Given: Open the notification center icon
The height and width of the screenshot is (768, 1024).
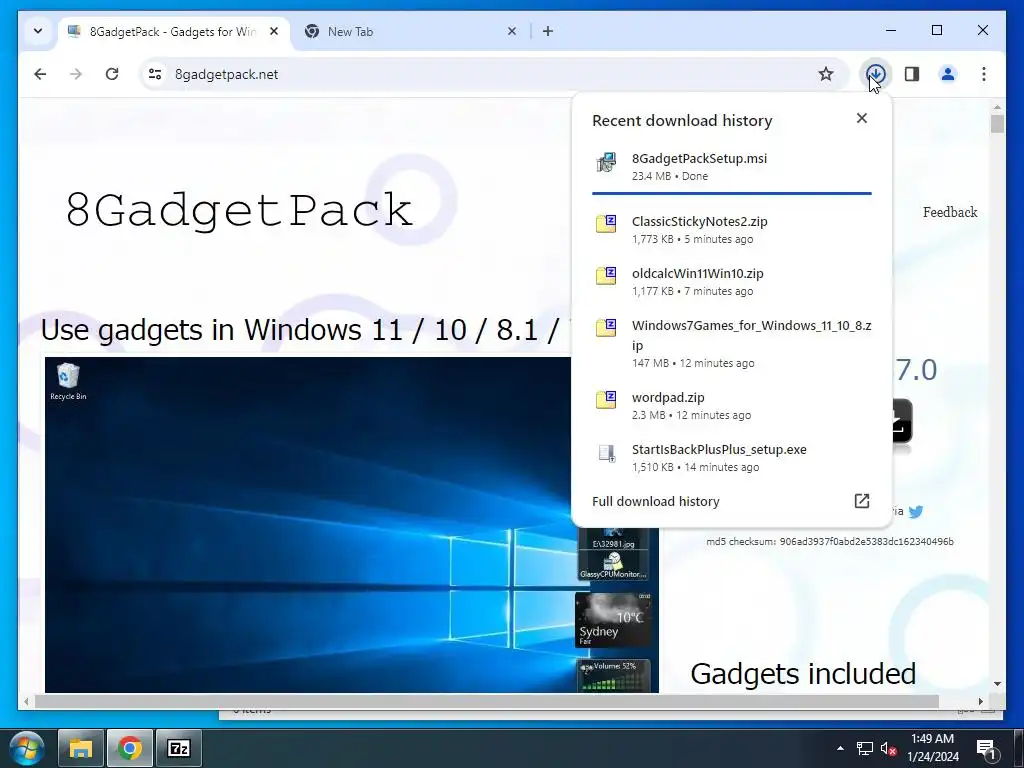Looking at the screenshot, I should point(985,748).
